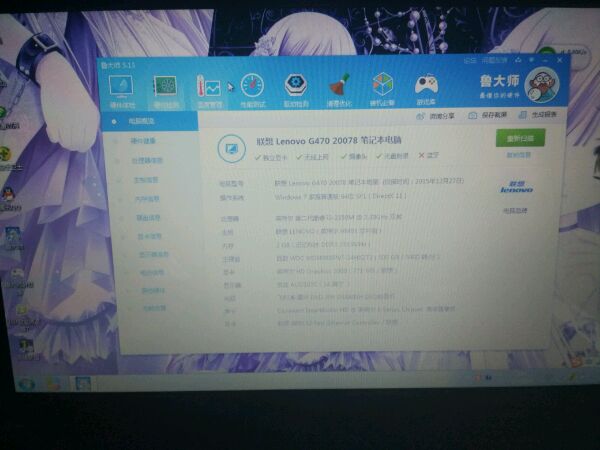Click the 论坛 link in the title bar
600x450 pixels.
pyautogui.click(x=470, y=61)
